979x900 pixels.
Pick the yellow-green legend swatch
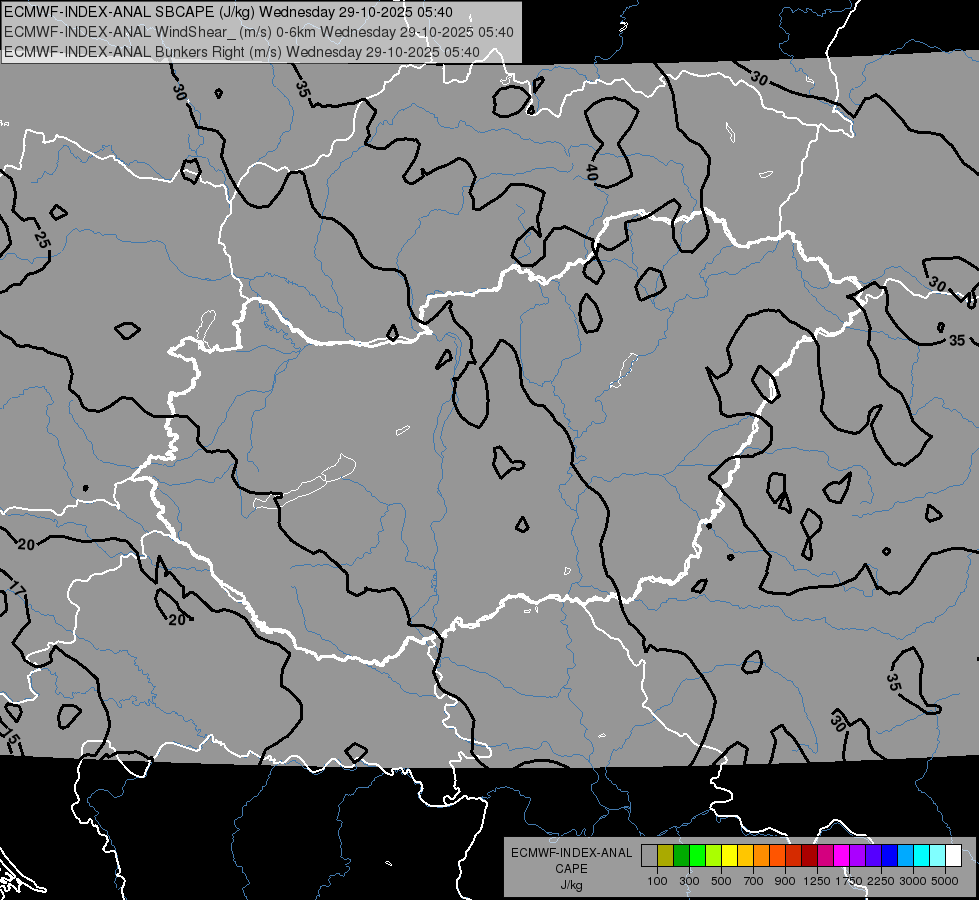(x=713, y=856)
